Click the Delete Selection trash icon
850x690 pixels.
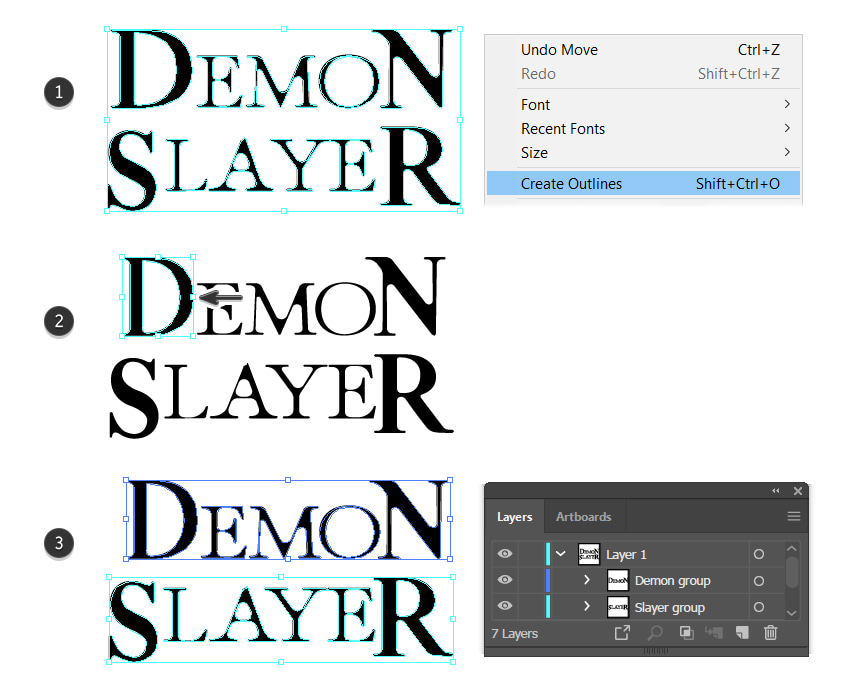(770, 633)
